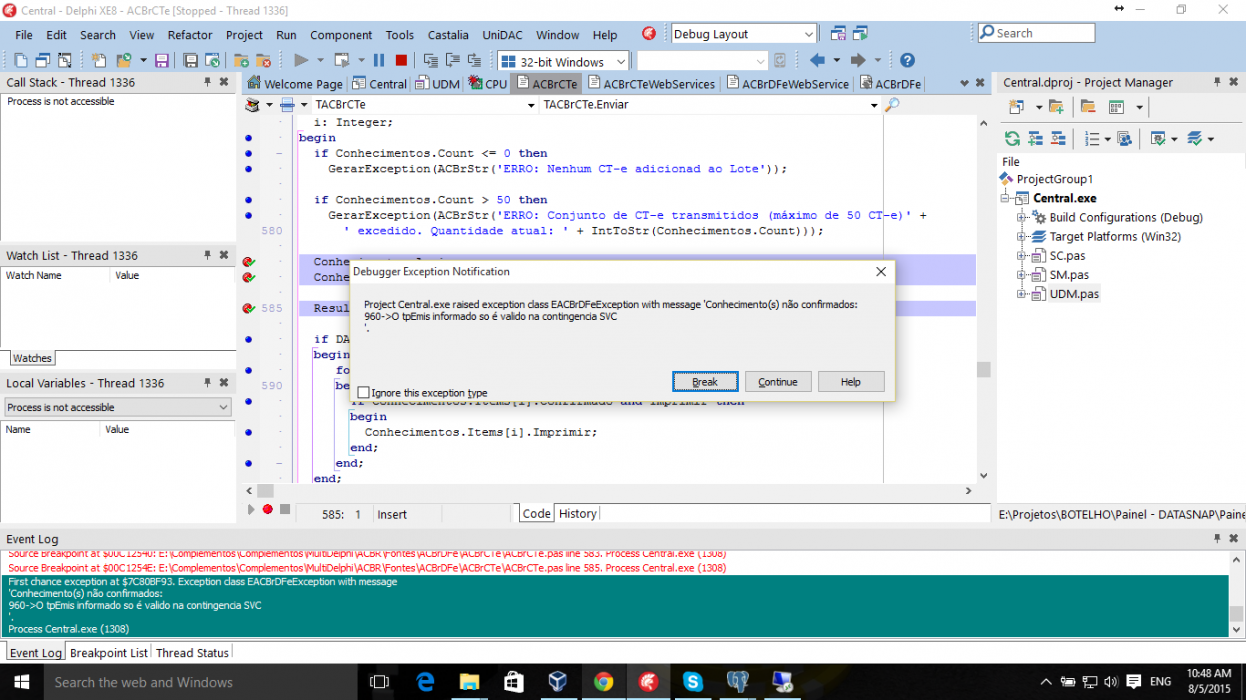Screen dimensions: 1246x700
Task: Toggle the breakpoint marker on line 585
Action: click(x=249, y=309)
